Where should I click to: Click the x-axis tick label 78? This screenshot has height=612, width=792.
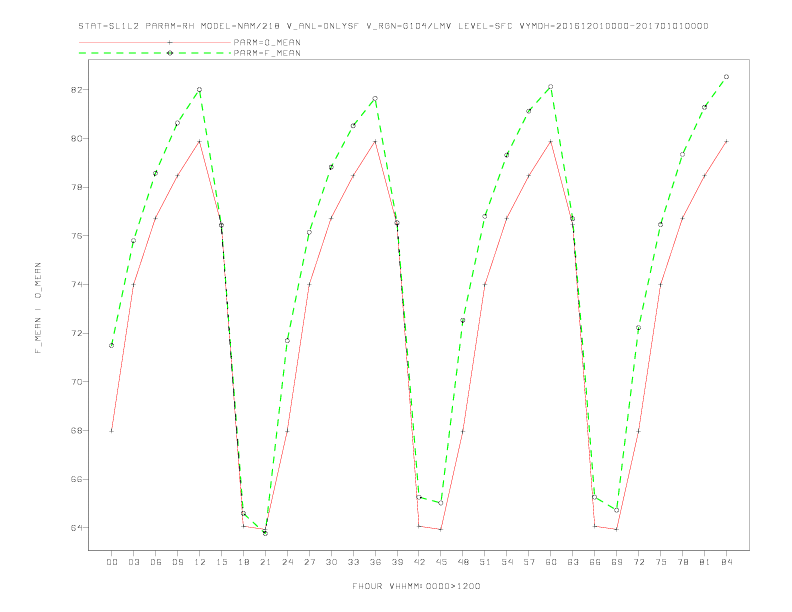click(682, 562)
